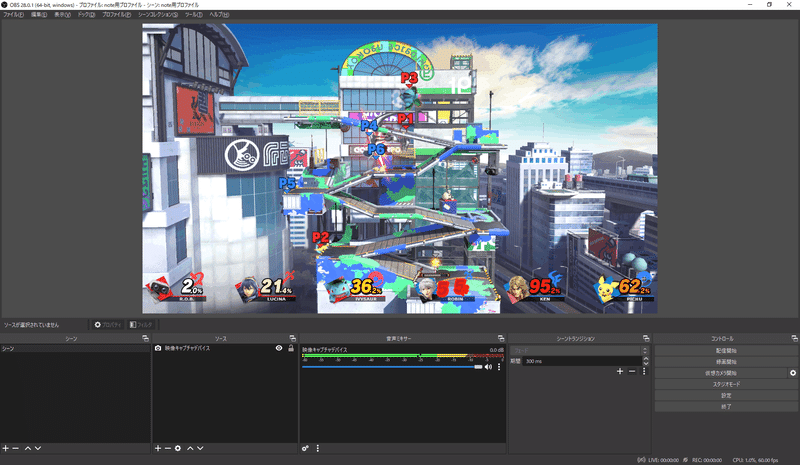Screen dimensions: 800x465
Task: Increase transition duration with up stepper
Action: pos(645,359)
